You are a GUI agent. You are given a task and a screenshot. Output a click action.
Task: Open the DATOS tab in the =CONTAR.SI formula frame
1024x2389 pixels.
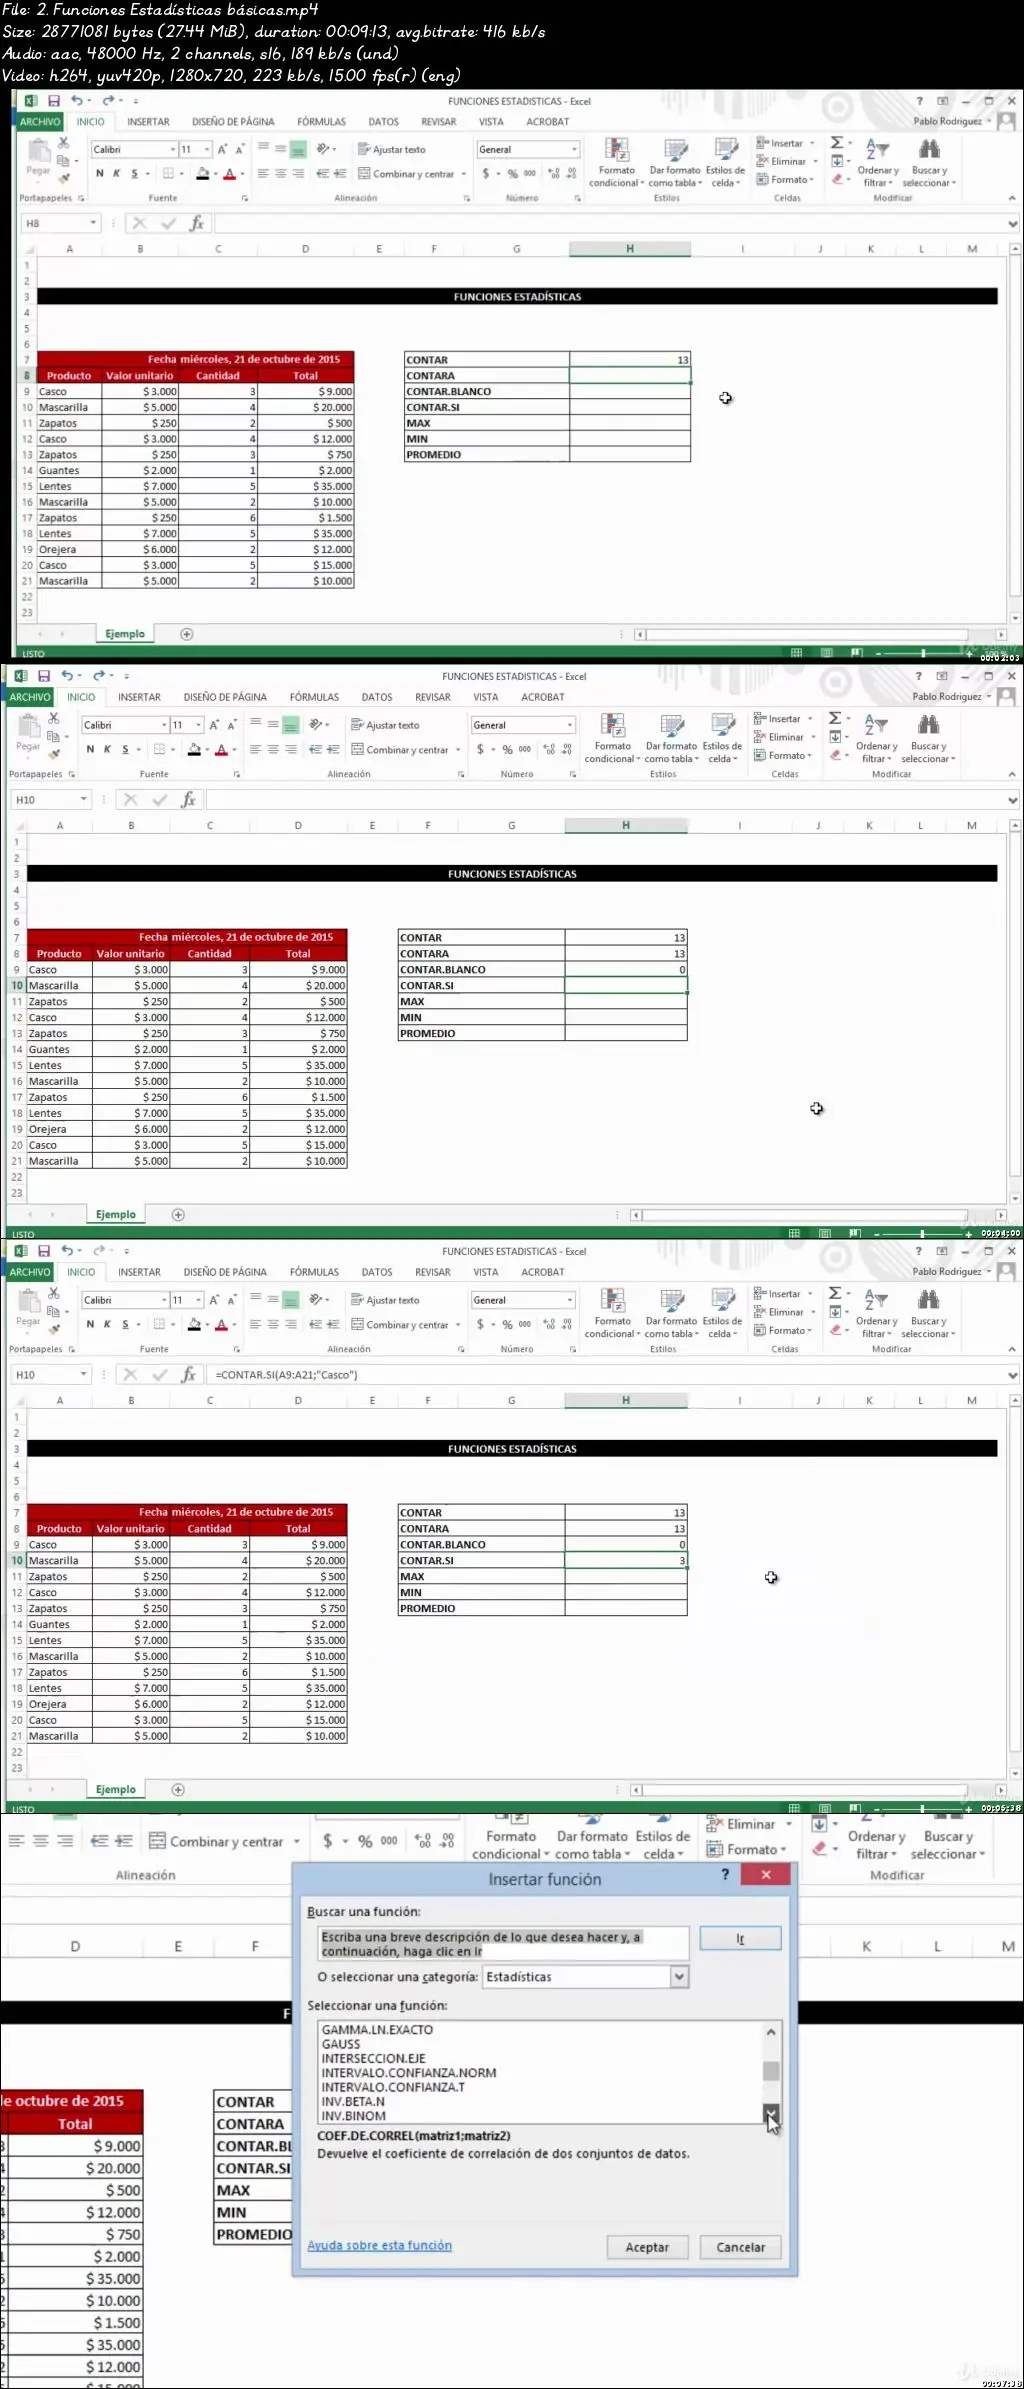click(x=377, y=1272)
